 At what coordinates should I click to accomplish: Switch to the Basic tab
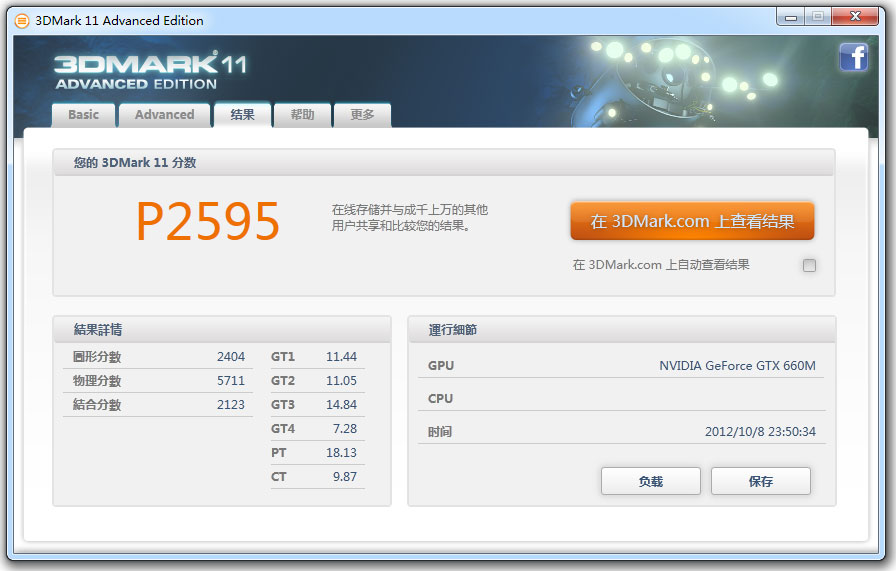[84, 115]
